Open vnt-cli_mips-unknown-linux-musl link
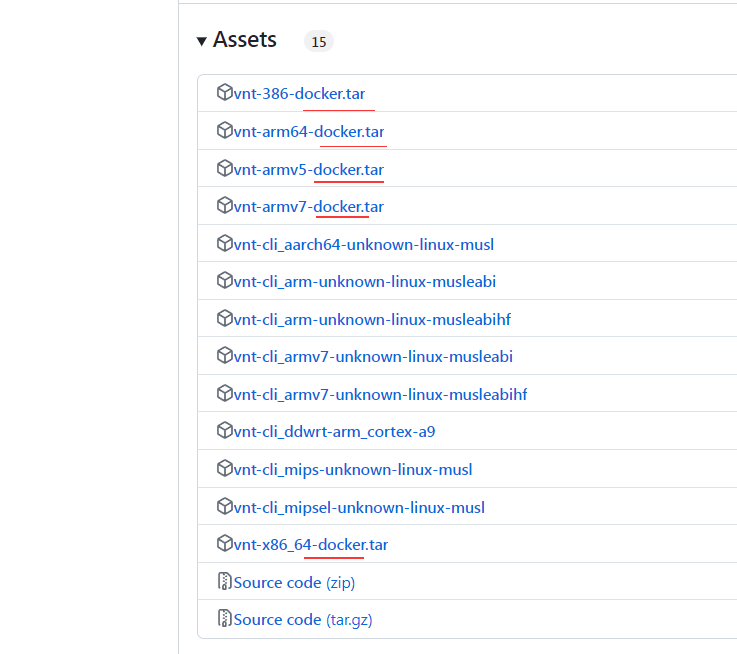Image resolution: width=737 pixels, height=654 pixels. [353, 470]
